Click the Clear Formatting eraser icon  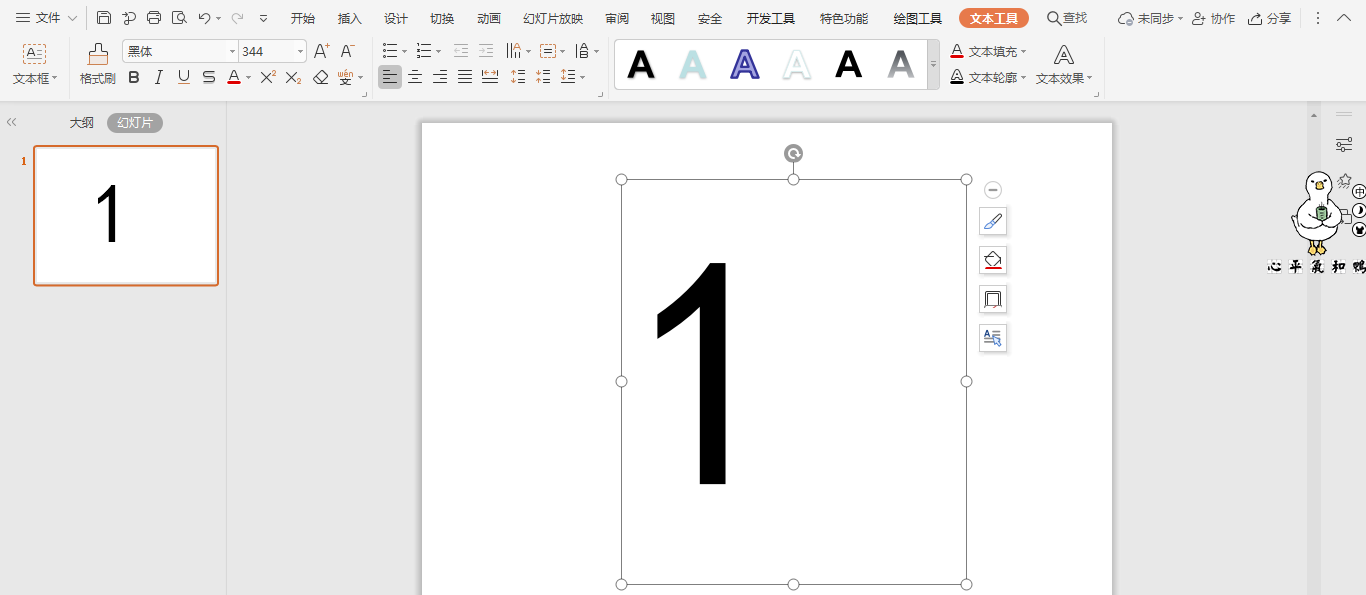click(321, 77)
